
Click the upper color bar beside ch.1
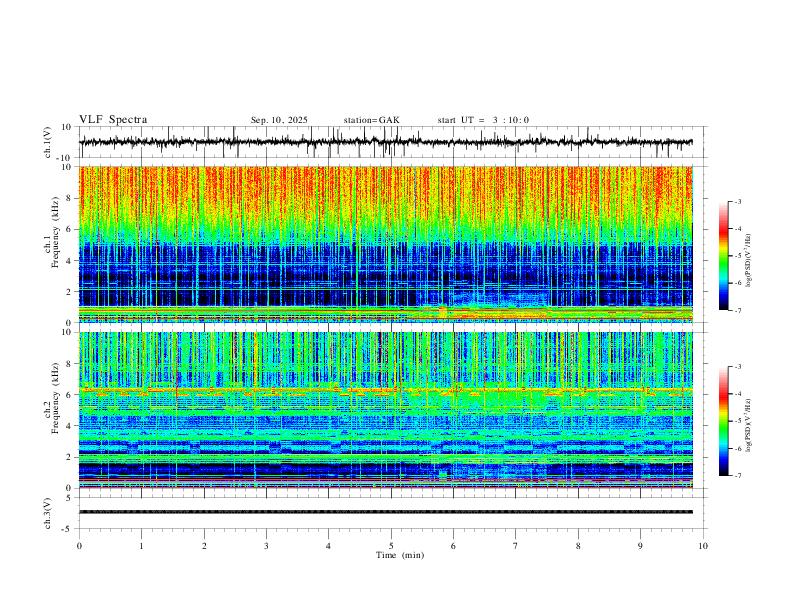point(724,256)
